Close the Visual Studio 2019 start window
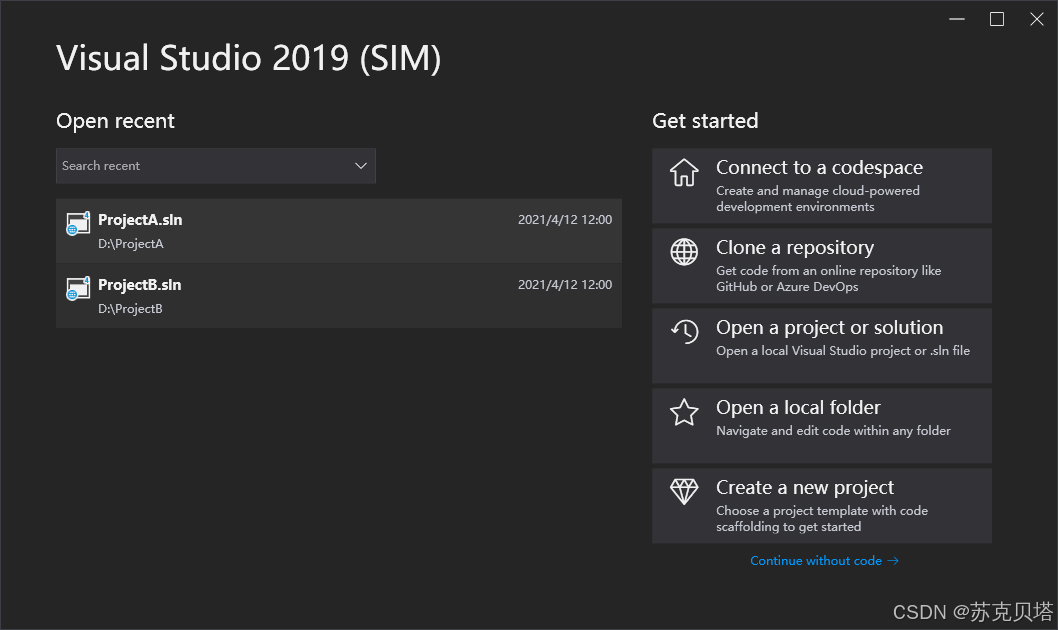Viewport: 1058px width, 630px height. (1037, 19)
